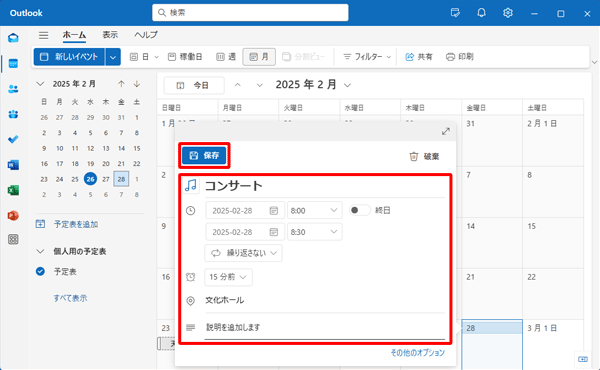Open Mail from the left sidebar

pos(13,38)
